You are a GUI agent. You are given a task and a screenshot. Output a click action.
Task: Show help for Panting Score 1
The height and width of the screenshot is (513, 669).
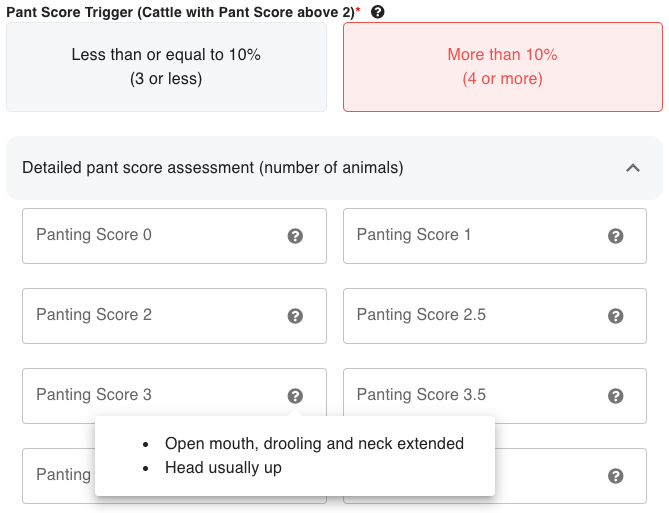pyautogui.click(x=616, y=236)
